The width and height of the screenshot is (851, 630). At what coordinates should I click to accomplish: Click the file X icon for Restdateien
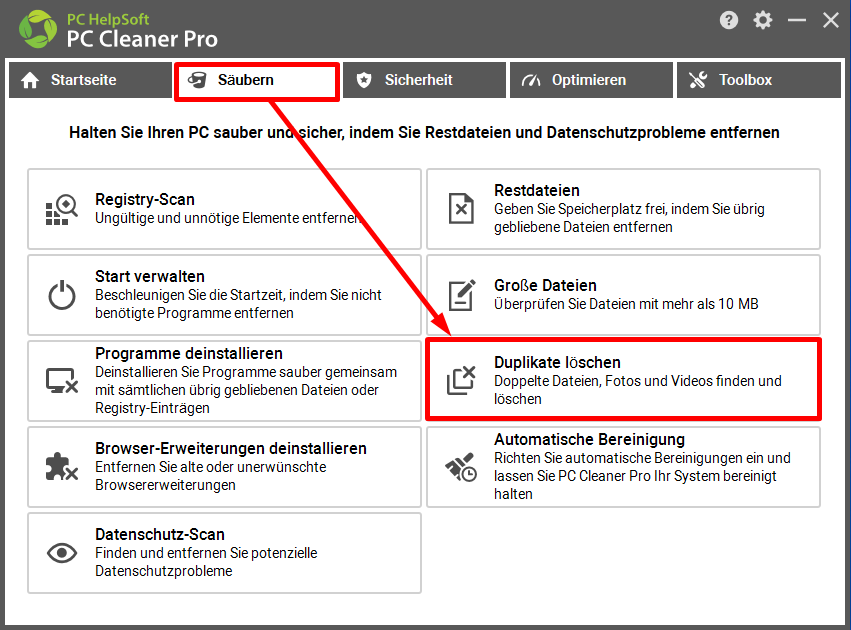coord(461,209)
